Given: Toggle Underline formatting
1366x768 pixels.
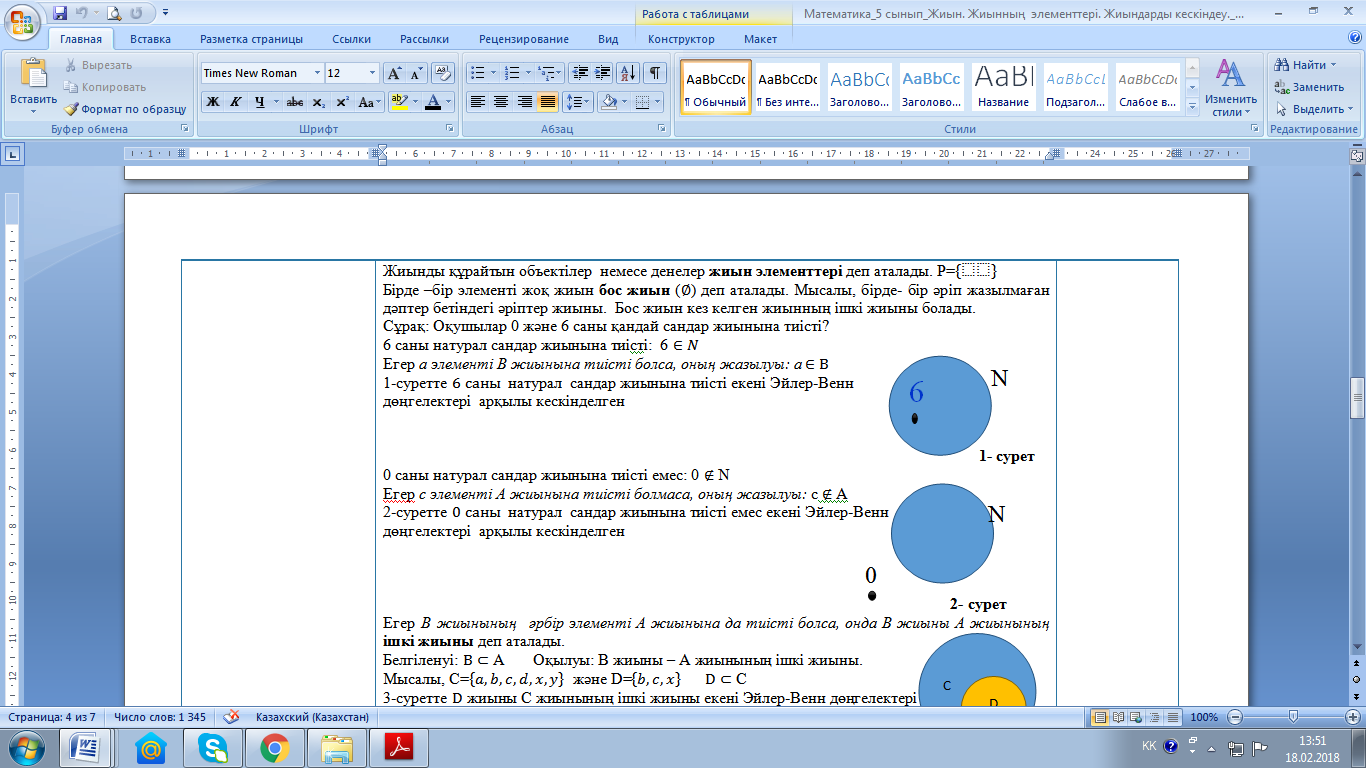Looking at the screenshot, I should [260, 102].
